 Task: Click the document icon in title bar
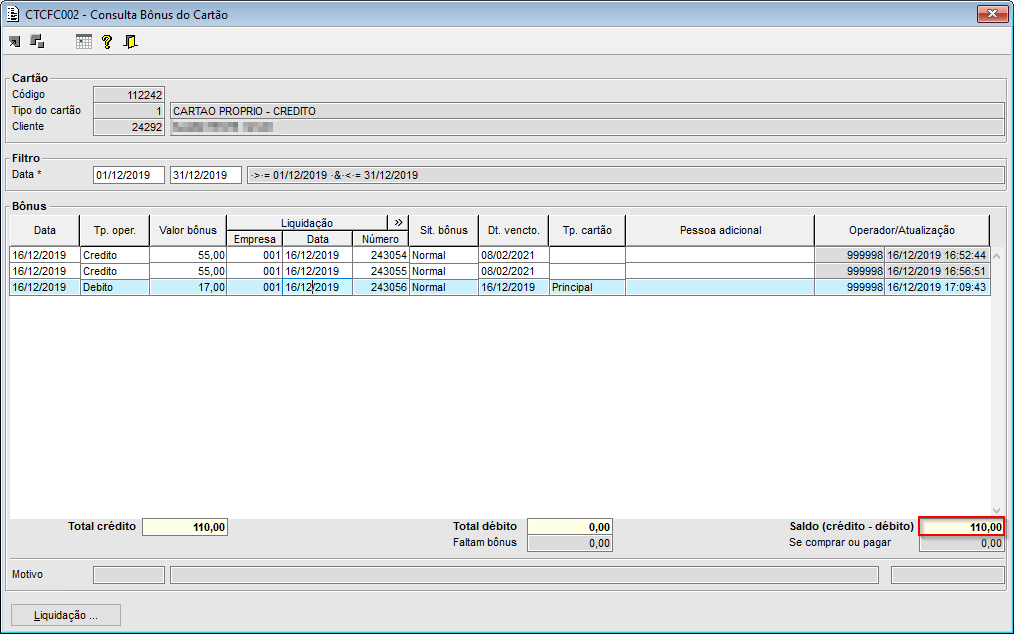[13, 14]
